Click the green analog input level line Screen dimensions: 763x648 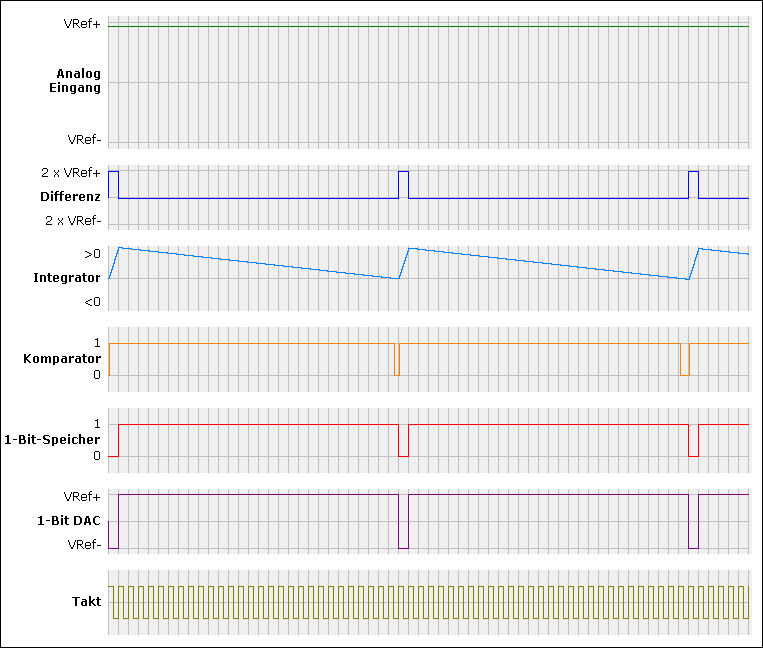(x=428, y=26)
